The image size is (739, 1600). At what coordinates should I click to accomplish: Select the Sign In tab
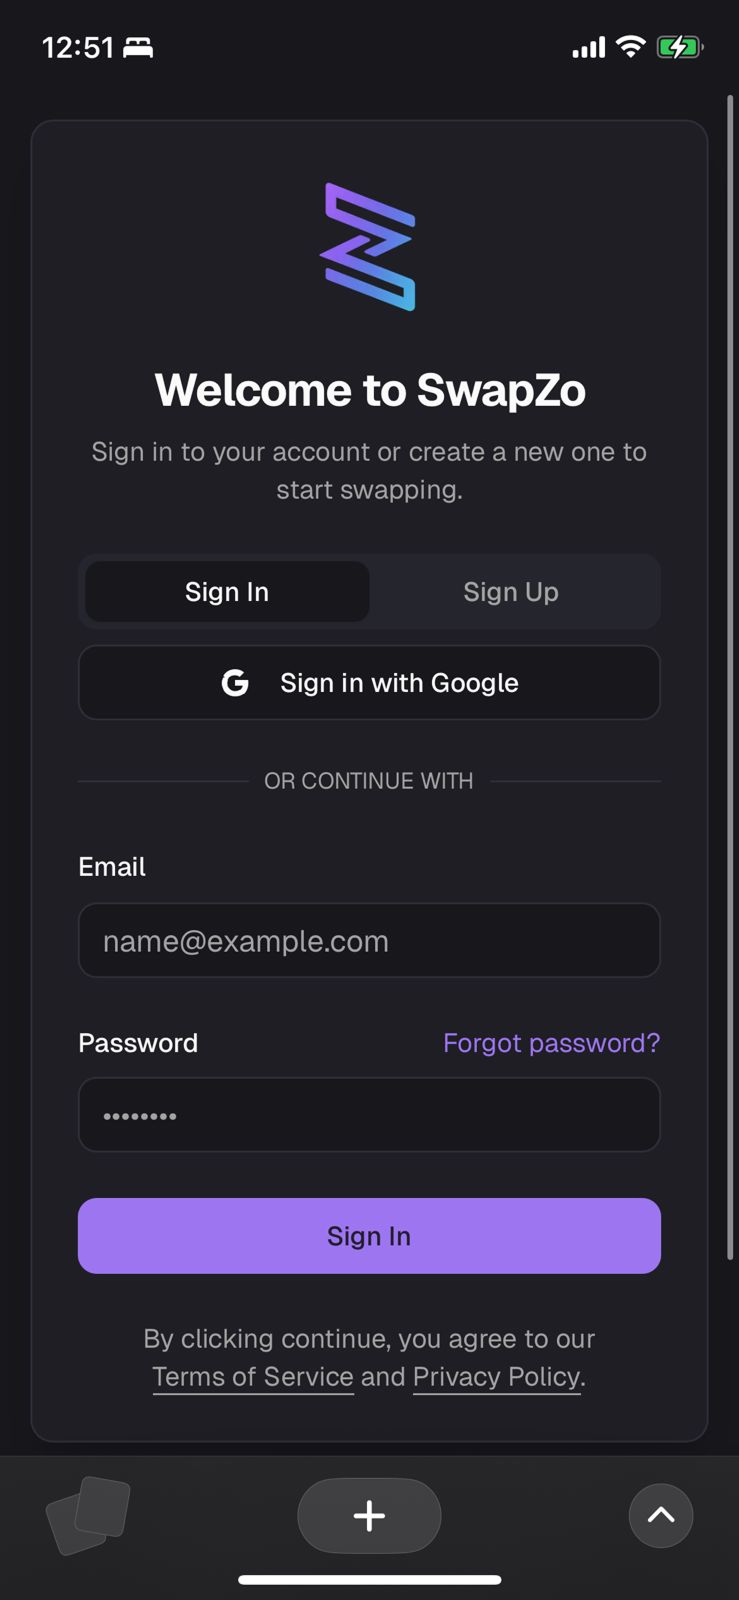pyautogui.click(x=227, y=592)
